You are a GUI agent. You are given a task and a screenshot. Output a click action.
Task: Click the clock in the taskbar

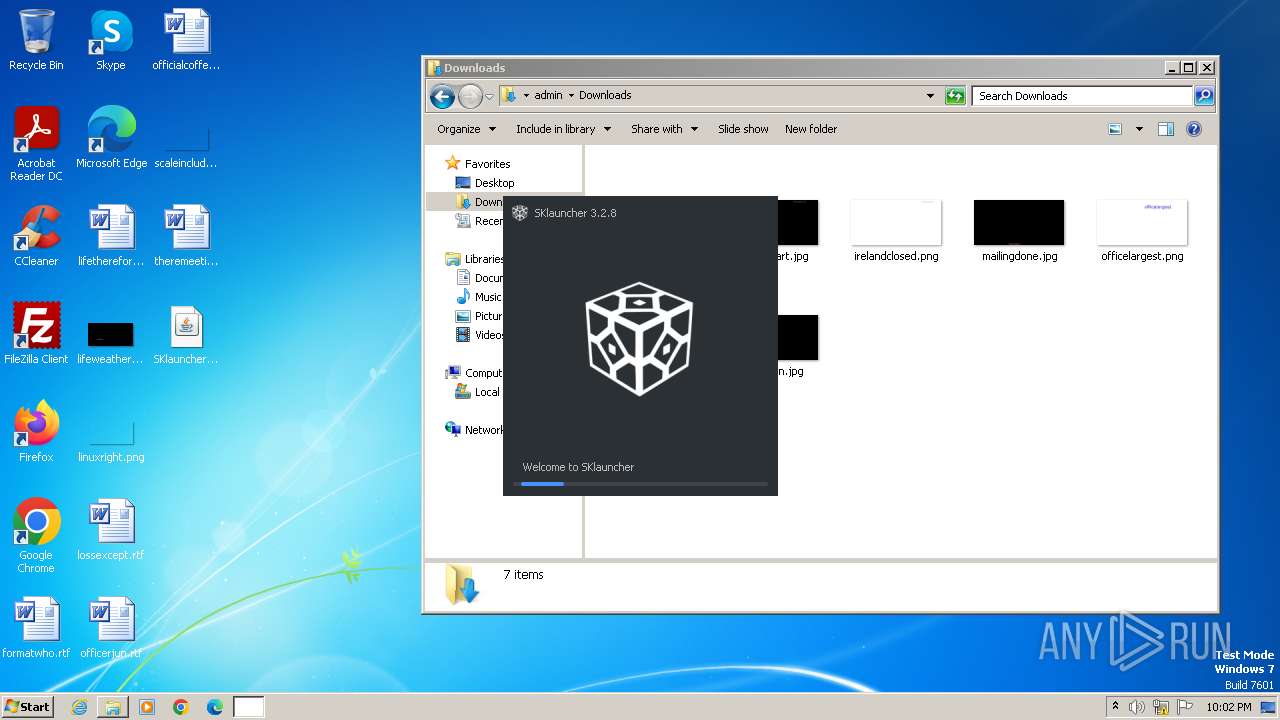[x=1229, y=707]
